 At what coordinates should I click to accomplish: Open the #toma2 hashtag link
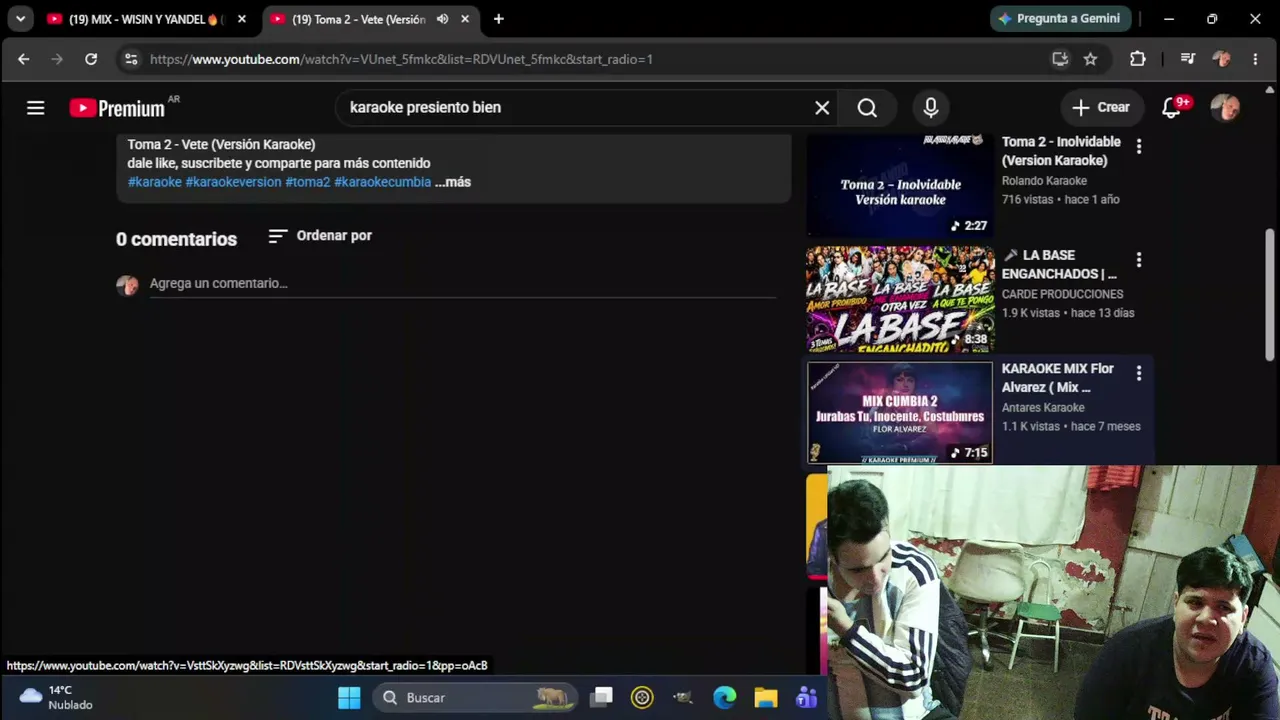(308, 182)
